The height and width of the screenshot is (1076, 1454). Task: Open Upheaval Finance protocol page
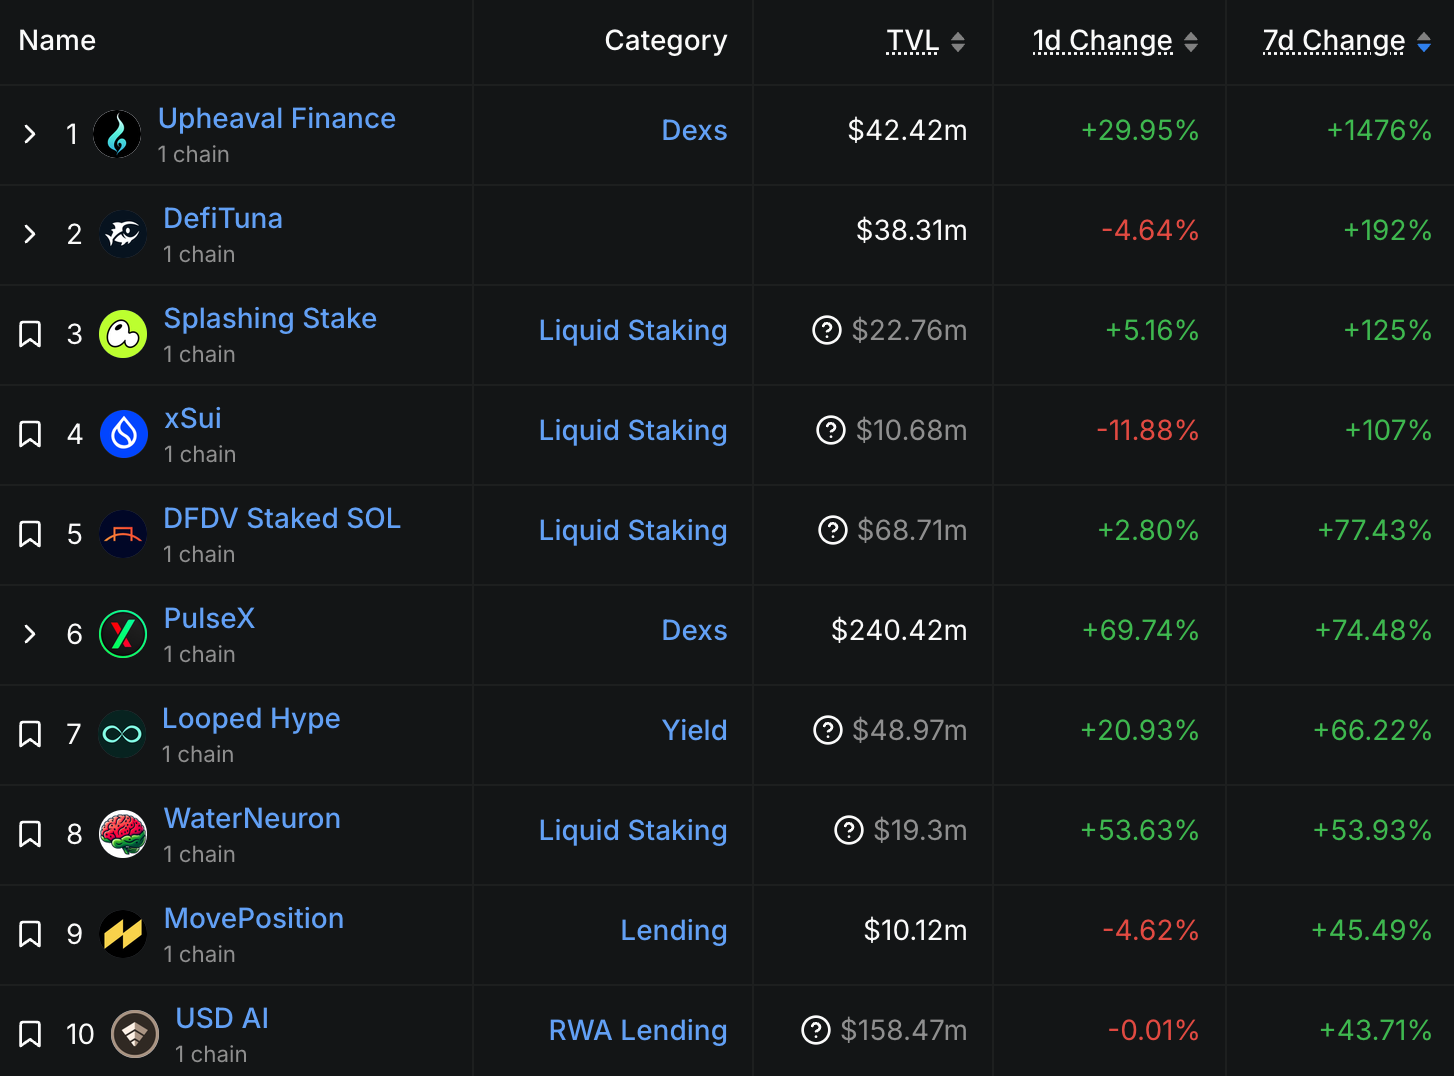(277, 118)
